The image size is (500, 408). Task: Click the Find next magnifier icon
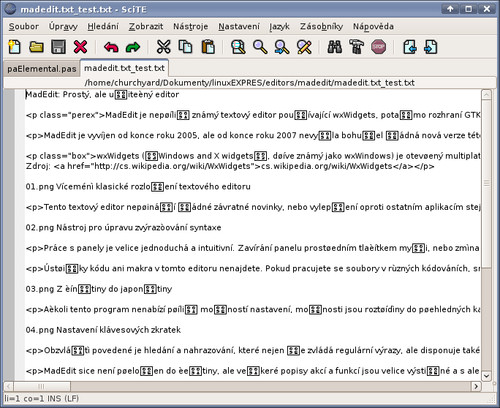click(x=282, y=47)
